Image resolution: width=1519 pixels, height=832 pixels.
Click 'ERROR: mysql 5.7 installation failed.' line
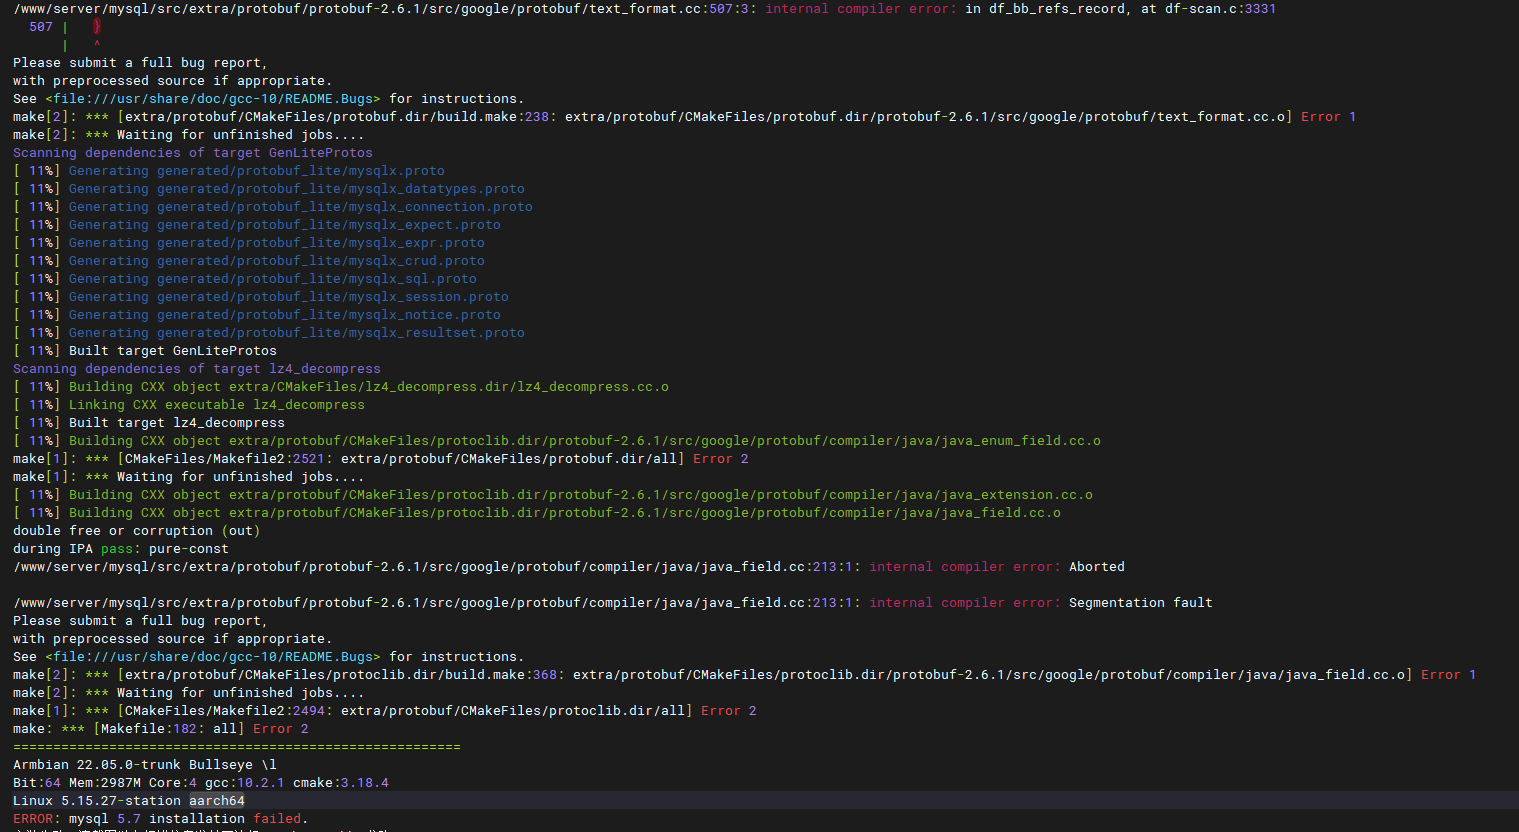coord(161,819)
